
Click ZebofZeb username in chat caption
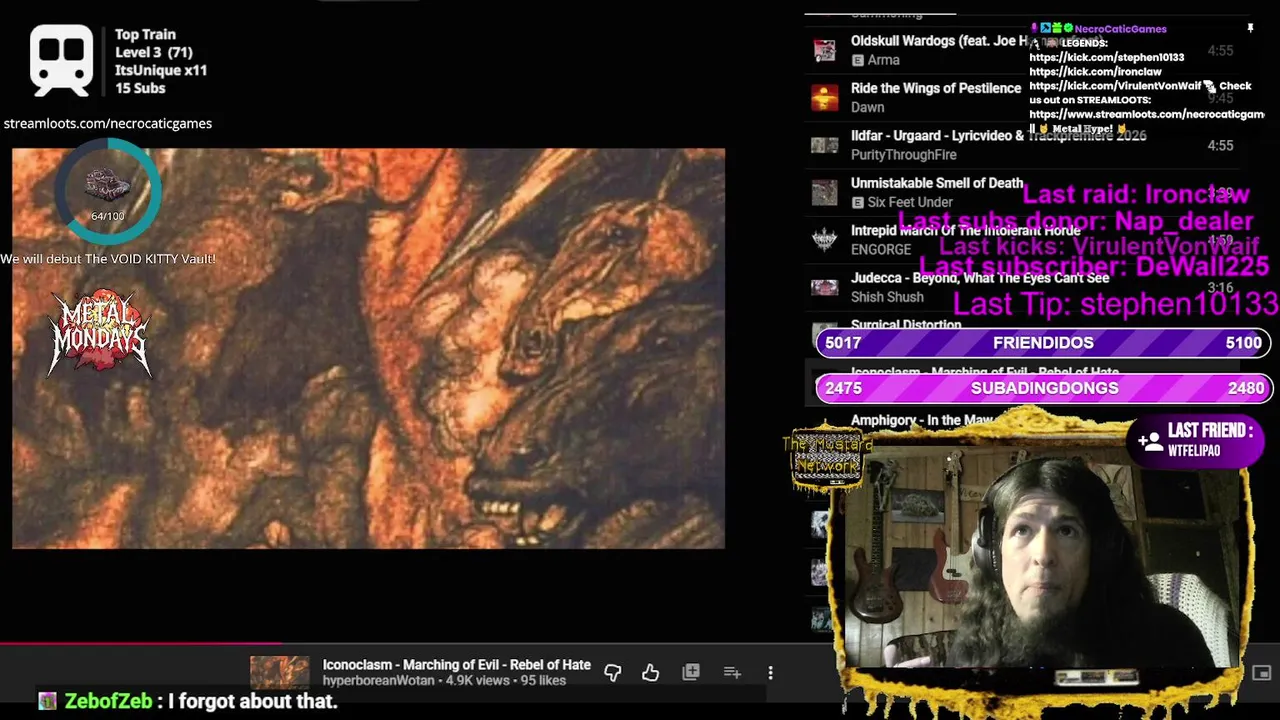tap(108, 701)
